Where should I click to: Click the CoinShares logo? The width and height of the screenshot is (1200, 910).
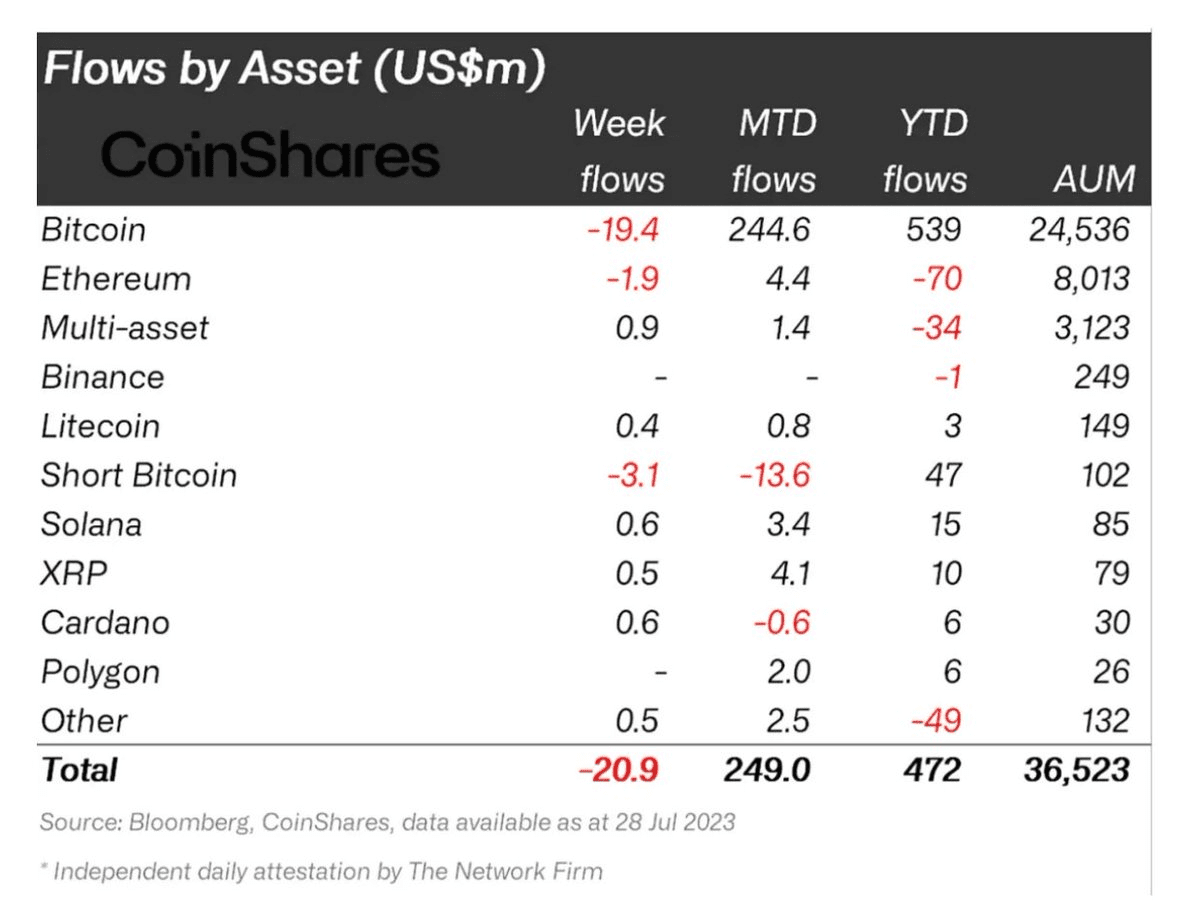tap(270, 156)
